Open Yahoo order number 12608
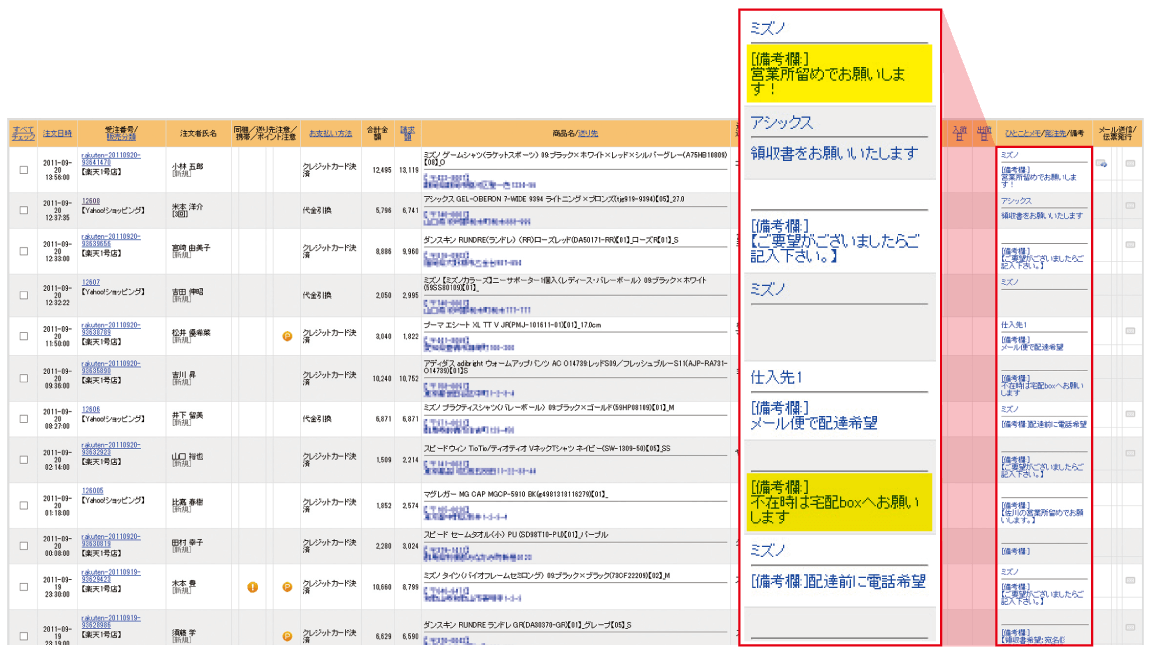This screenshot has height=652, width=1150. [x=91, y=201]
